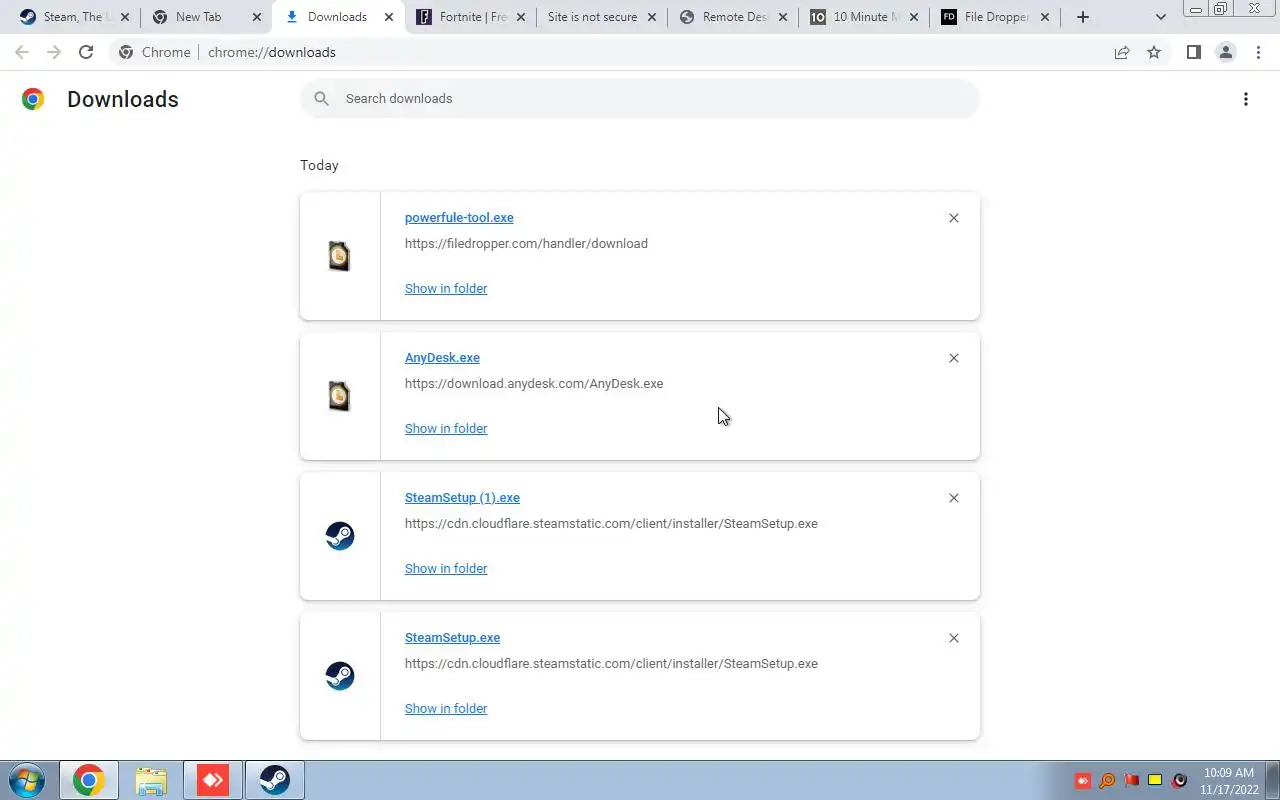
Task: Show SteamSetup (1).exe in folder
Action: (x=446, y=568)
